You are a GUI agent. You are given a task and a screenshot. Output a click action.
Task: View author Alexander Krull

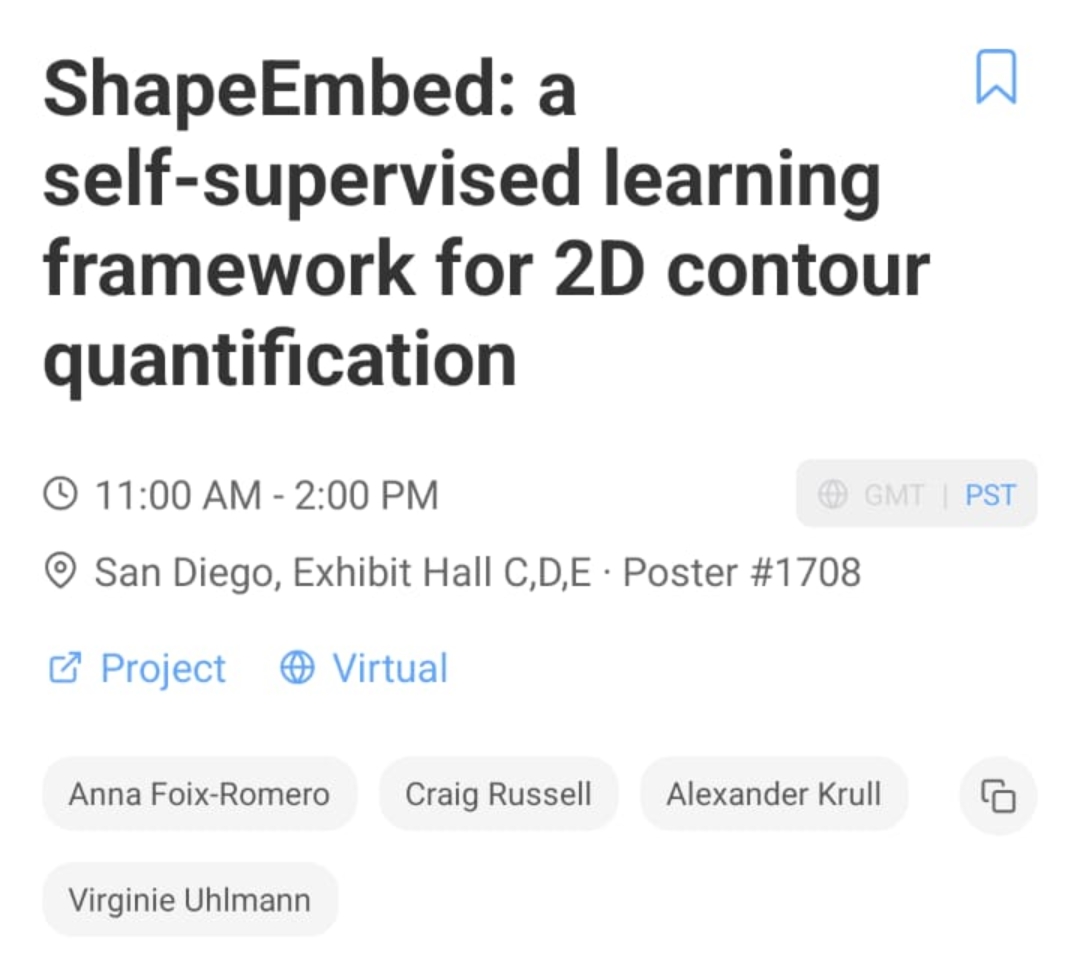[x=774, y=795]
